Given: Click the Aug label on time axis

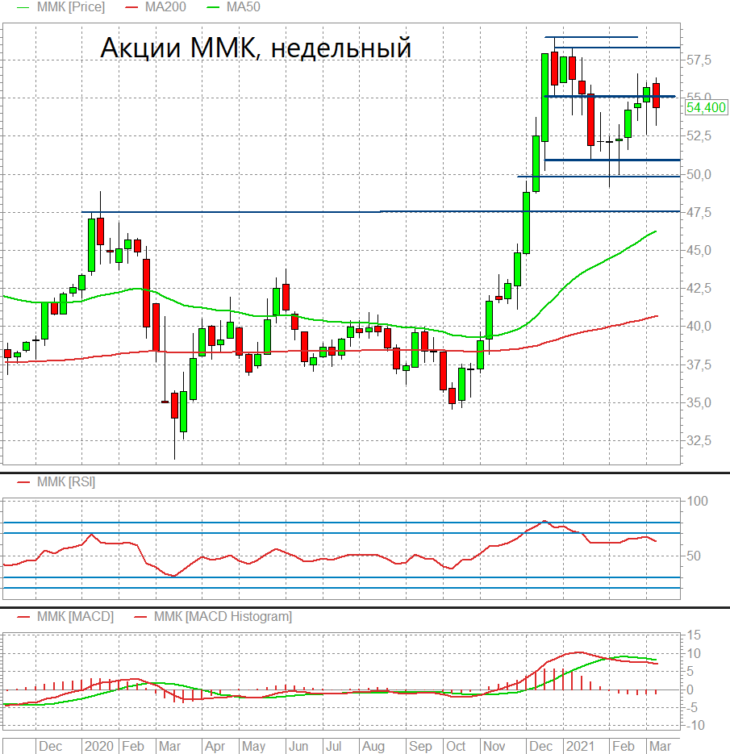Looking at the screenshot, I should click(x=373, y=746).
